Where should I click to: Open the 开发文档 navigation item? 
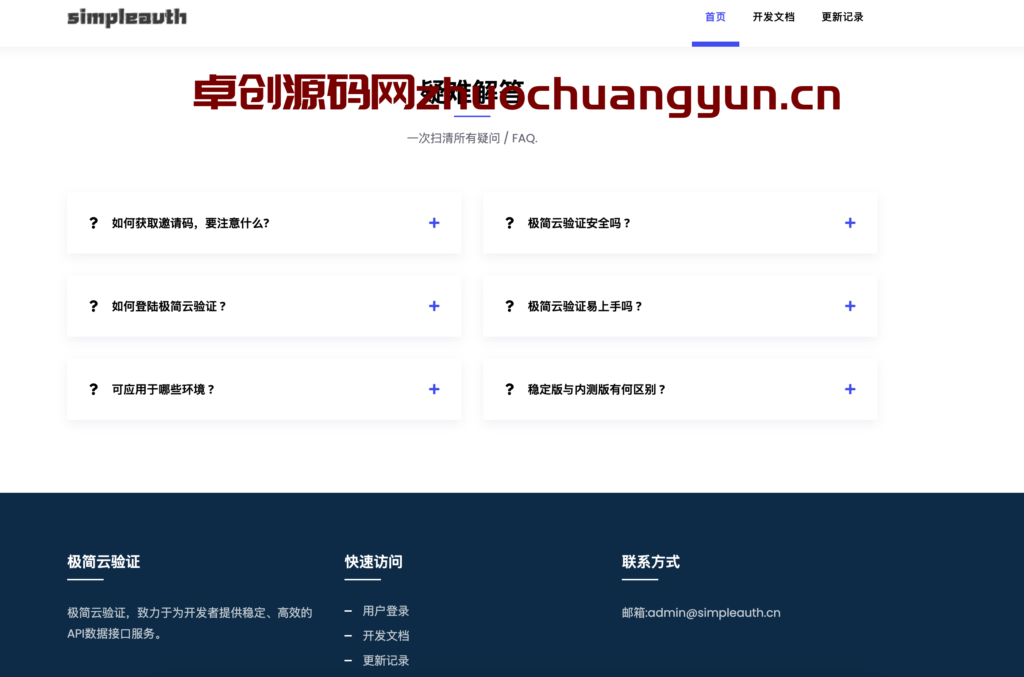point(773,17)
